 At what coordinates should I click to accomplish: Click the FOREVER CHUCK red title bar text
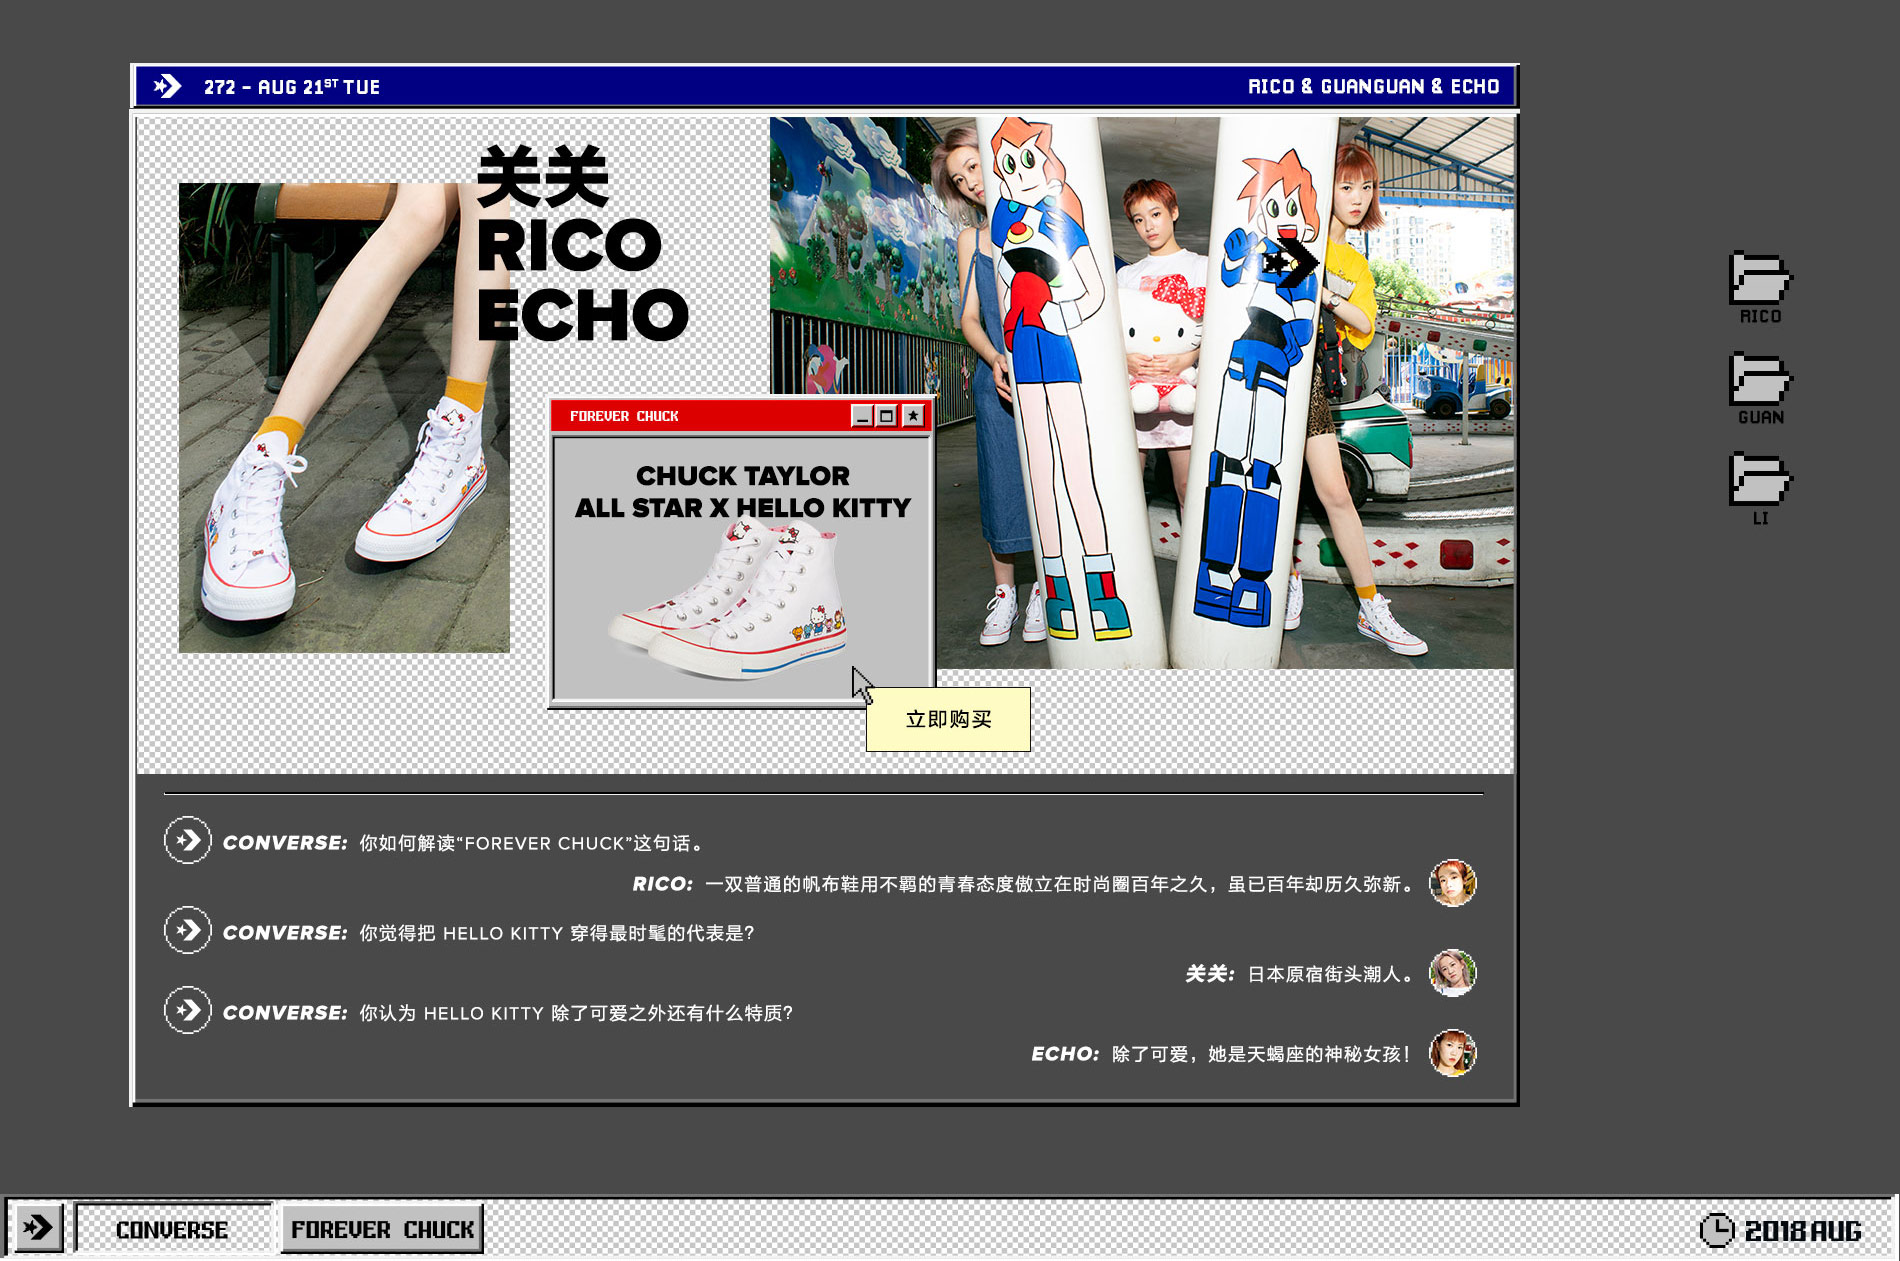point(624,416)
